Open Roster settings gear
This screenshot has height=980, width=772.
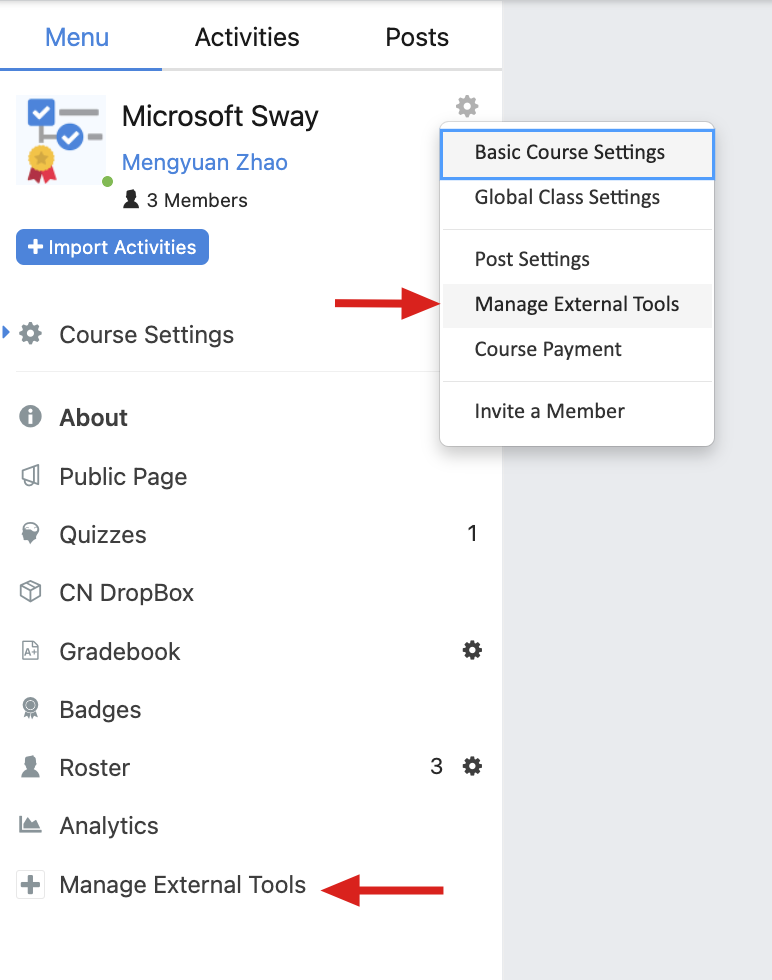pos(472,766)
